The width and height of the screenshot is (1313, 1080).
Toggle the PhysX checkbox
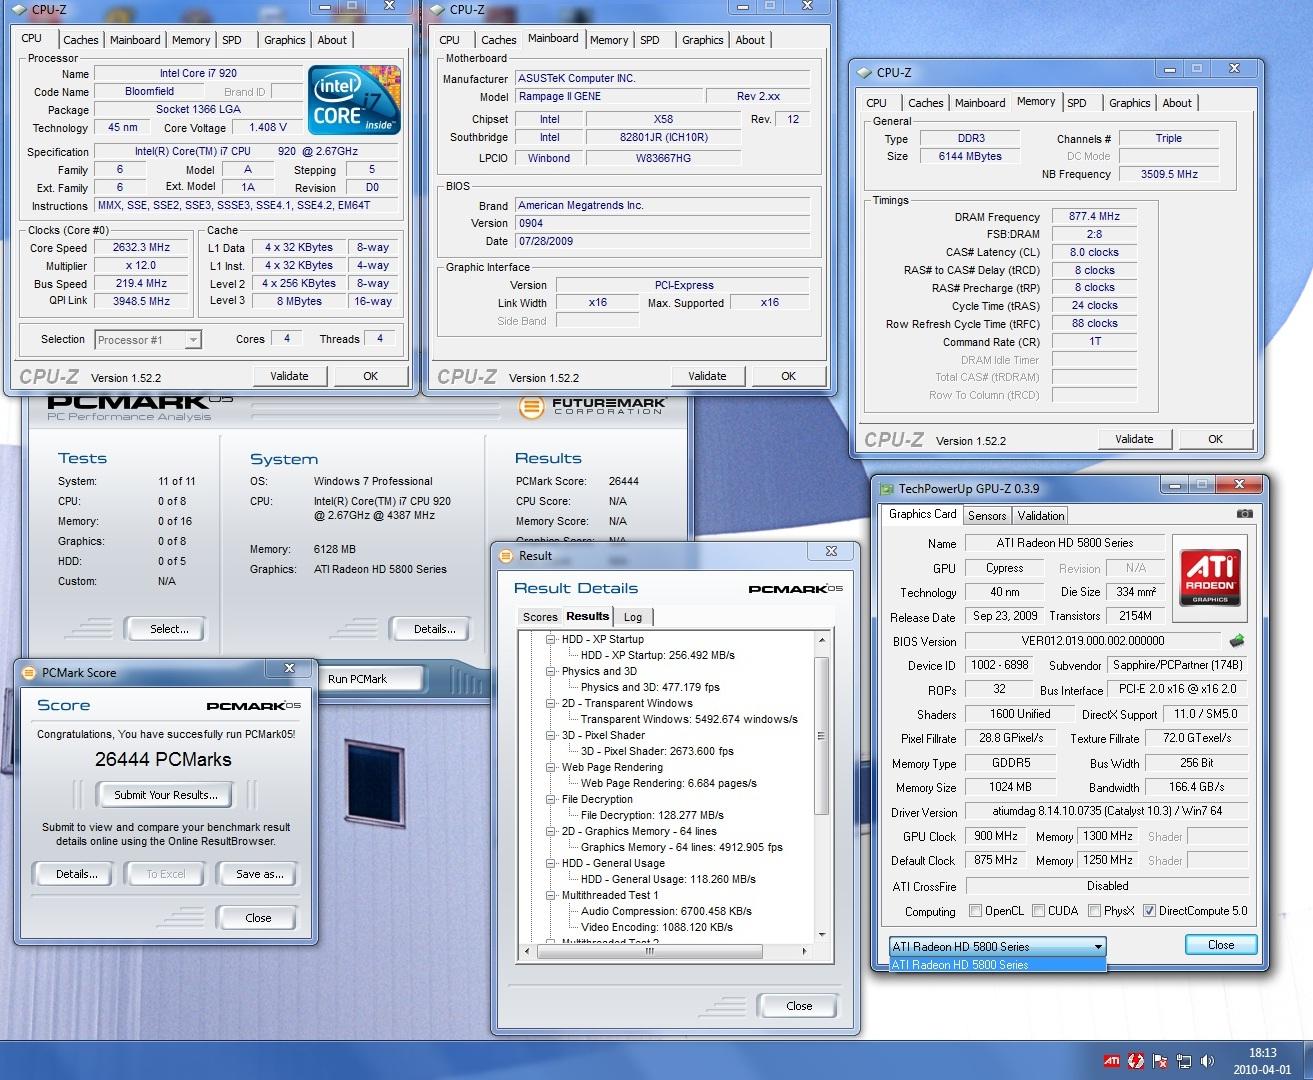[1094, 910]
